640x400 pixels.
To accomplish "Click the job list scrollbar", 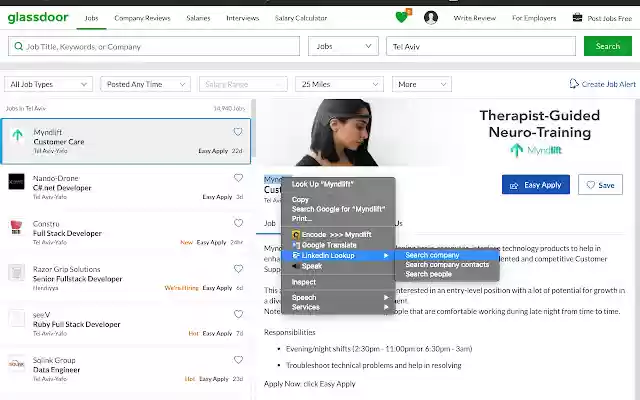I will coord(253,128).
